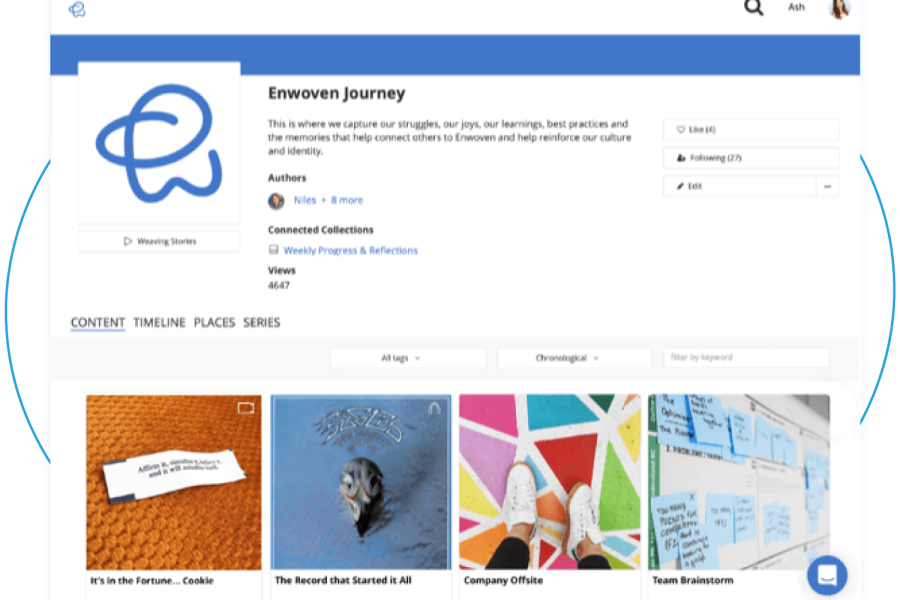
Task: Switch to the TIMELINE tab
Action: tap(160, 323)
